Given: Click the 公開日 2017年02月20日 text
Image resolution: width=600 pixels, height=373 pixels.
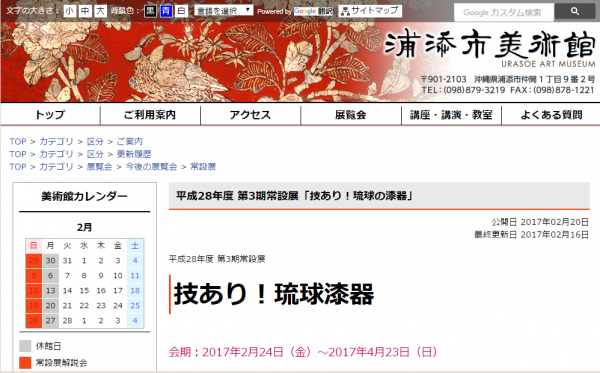Looking at the screenshot, I should click(540, 222).
